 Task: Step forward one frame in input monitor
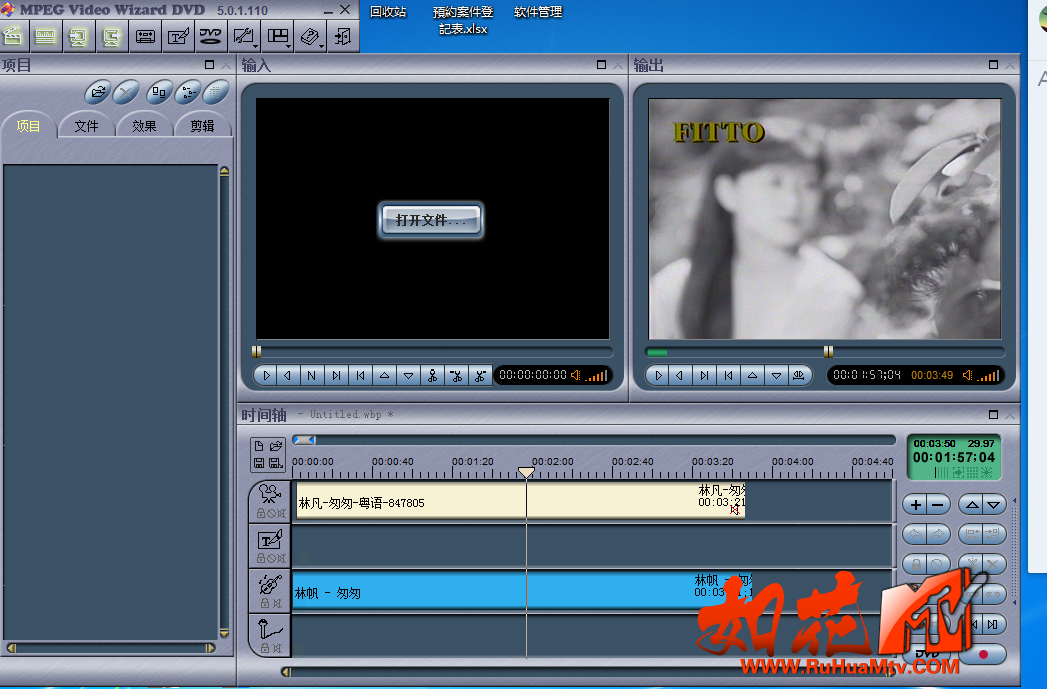pos(337,376)
